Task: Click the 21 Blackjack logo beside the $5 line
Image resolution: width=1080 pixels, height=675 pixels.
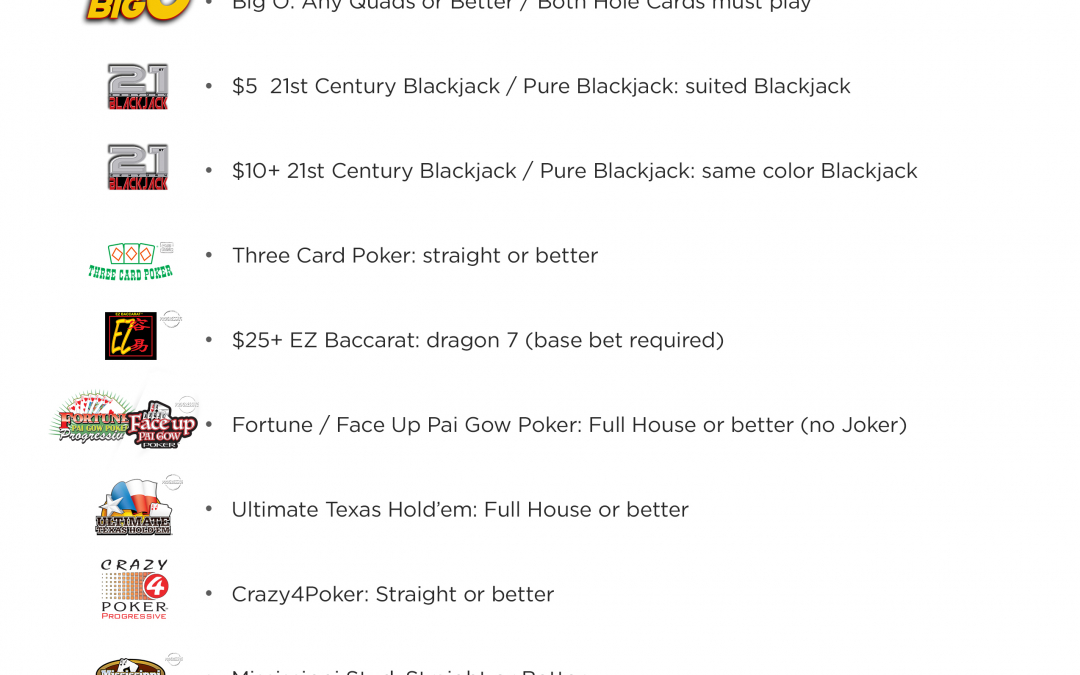Action: [x=138, y=86]
